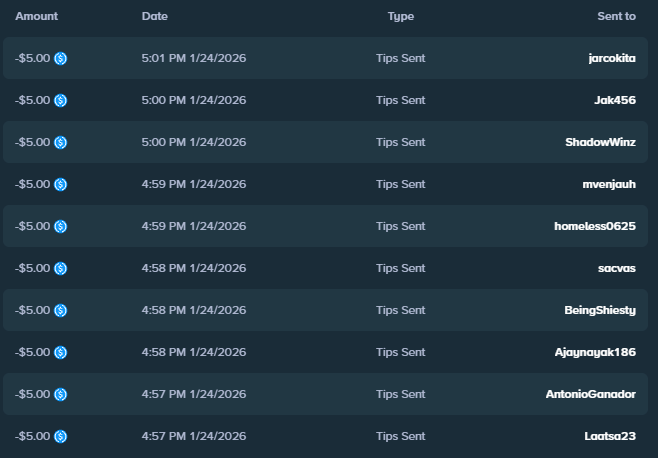Click the -$5.00 amount in Ajaynayak186 row

point(32,352)
